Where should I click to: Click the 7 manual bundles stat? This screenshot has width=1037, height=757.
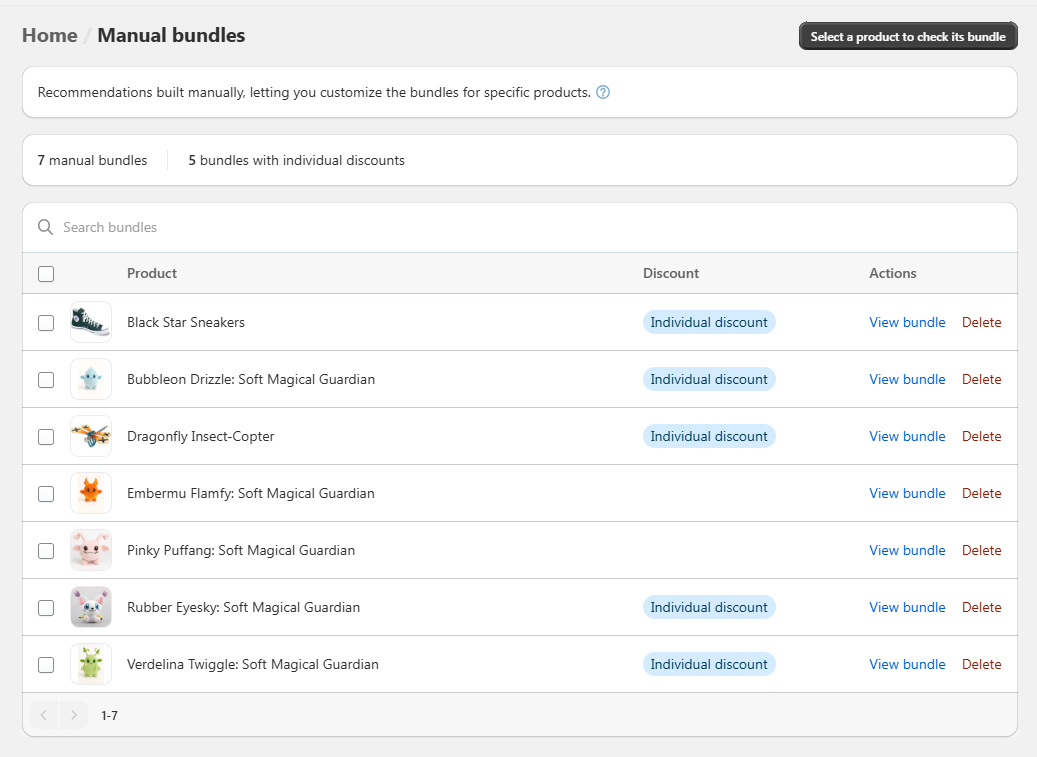tap(92, 161)
